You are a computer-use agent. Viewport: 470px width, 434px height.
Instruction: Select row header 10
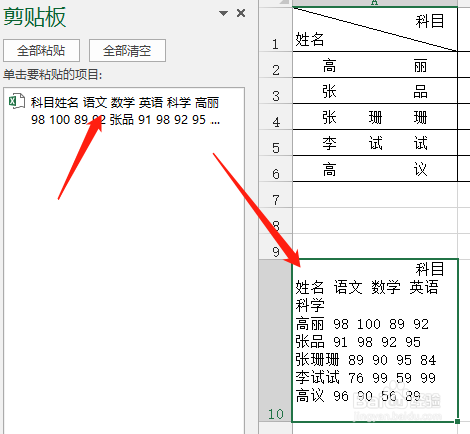[x=276, y=341]
